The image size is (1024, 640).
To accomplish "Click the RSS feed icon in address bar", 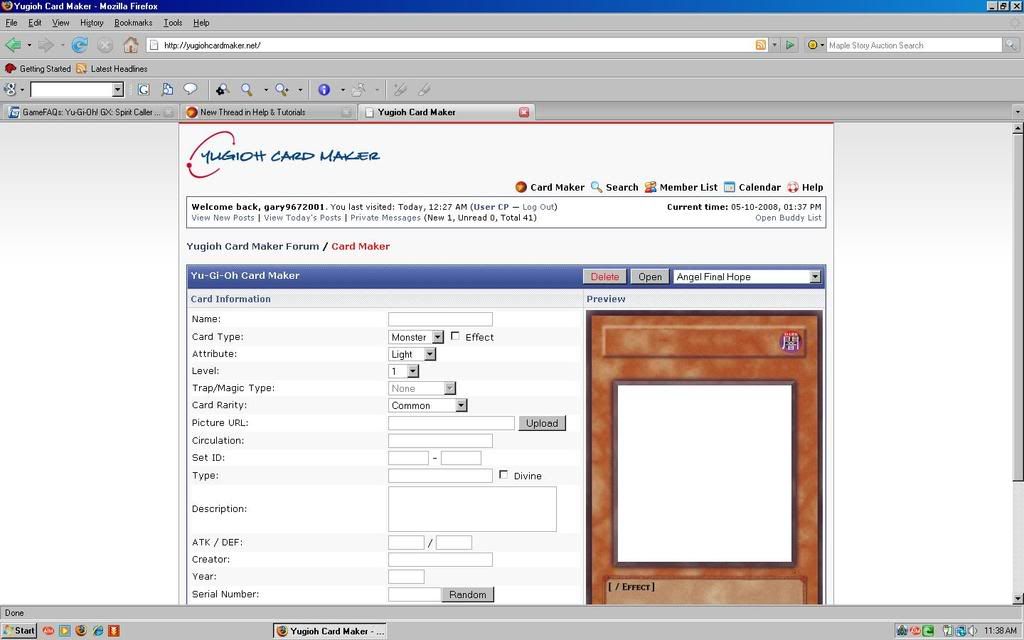I will (x=761, y=45).
